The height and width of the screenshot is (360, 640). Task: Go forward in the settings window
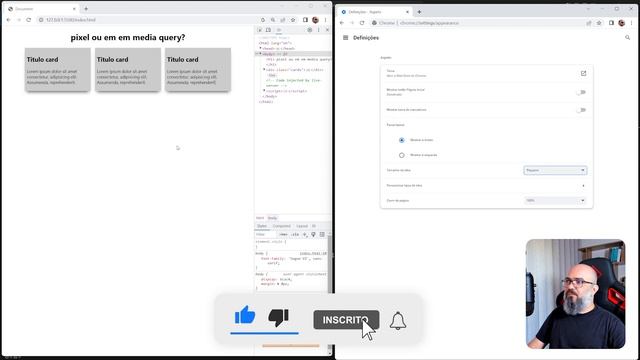(x=352, y=23)
